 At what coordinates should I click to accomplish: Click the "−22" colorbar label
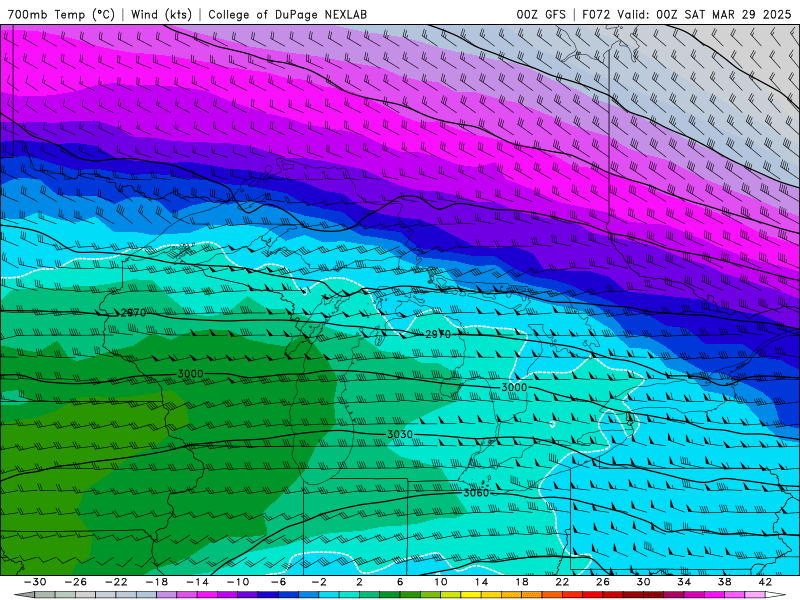point(116,582)
